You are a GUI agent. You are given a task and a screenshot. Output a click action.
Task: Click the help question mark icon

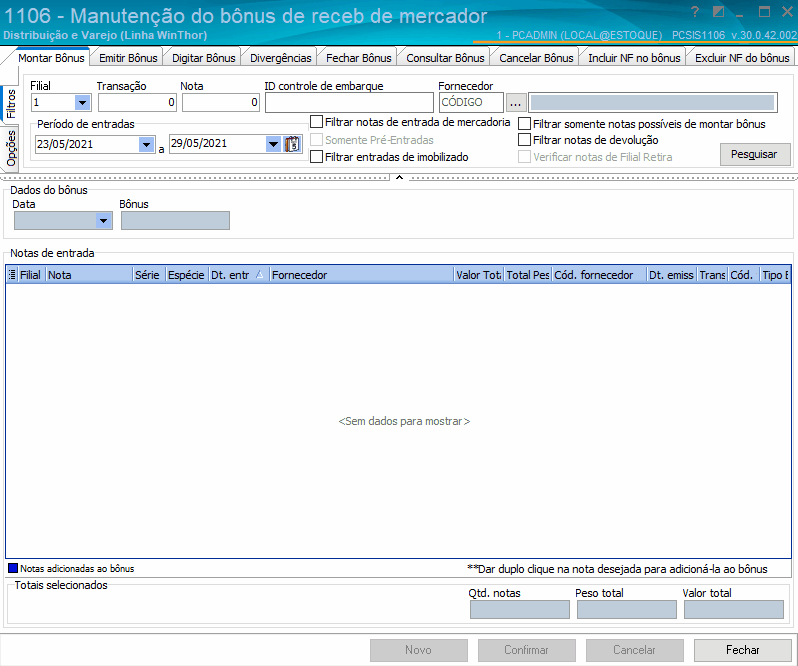[x=695, y=12]
